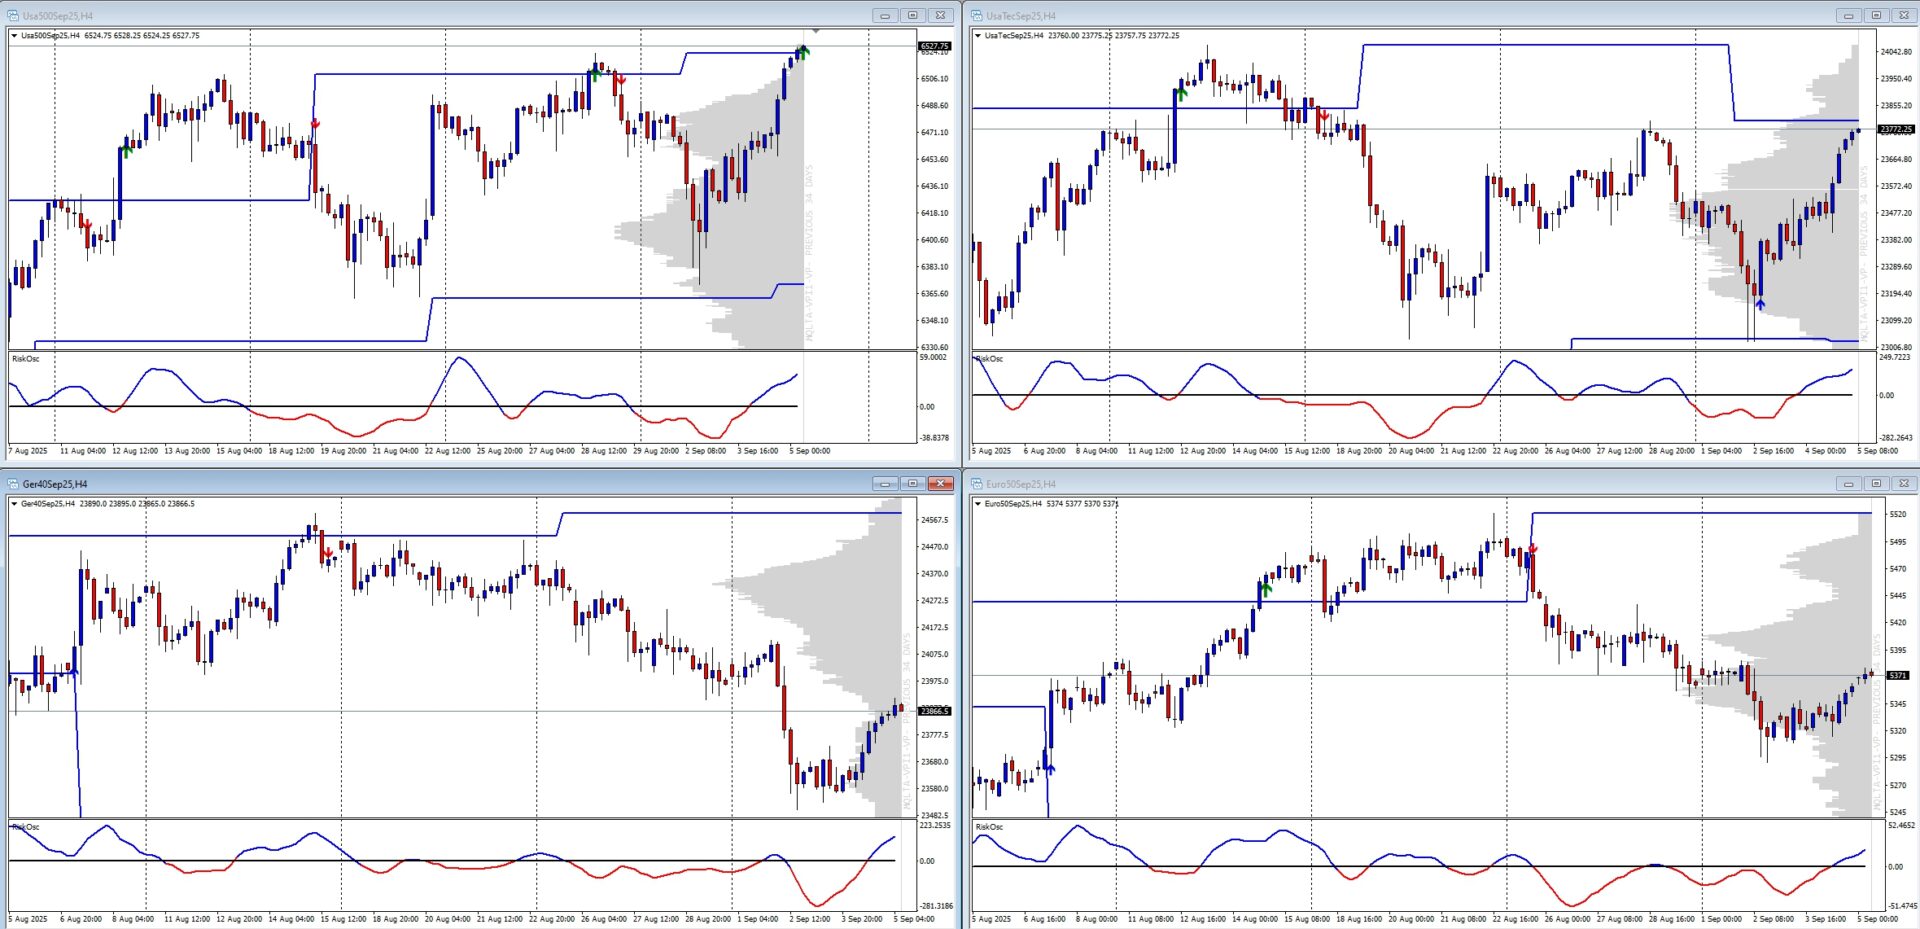Select green buy arrow at latest Usa500Sep25 candle
Screen dimensions: 1920x929
coord(803,51)
